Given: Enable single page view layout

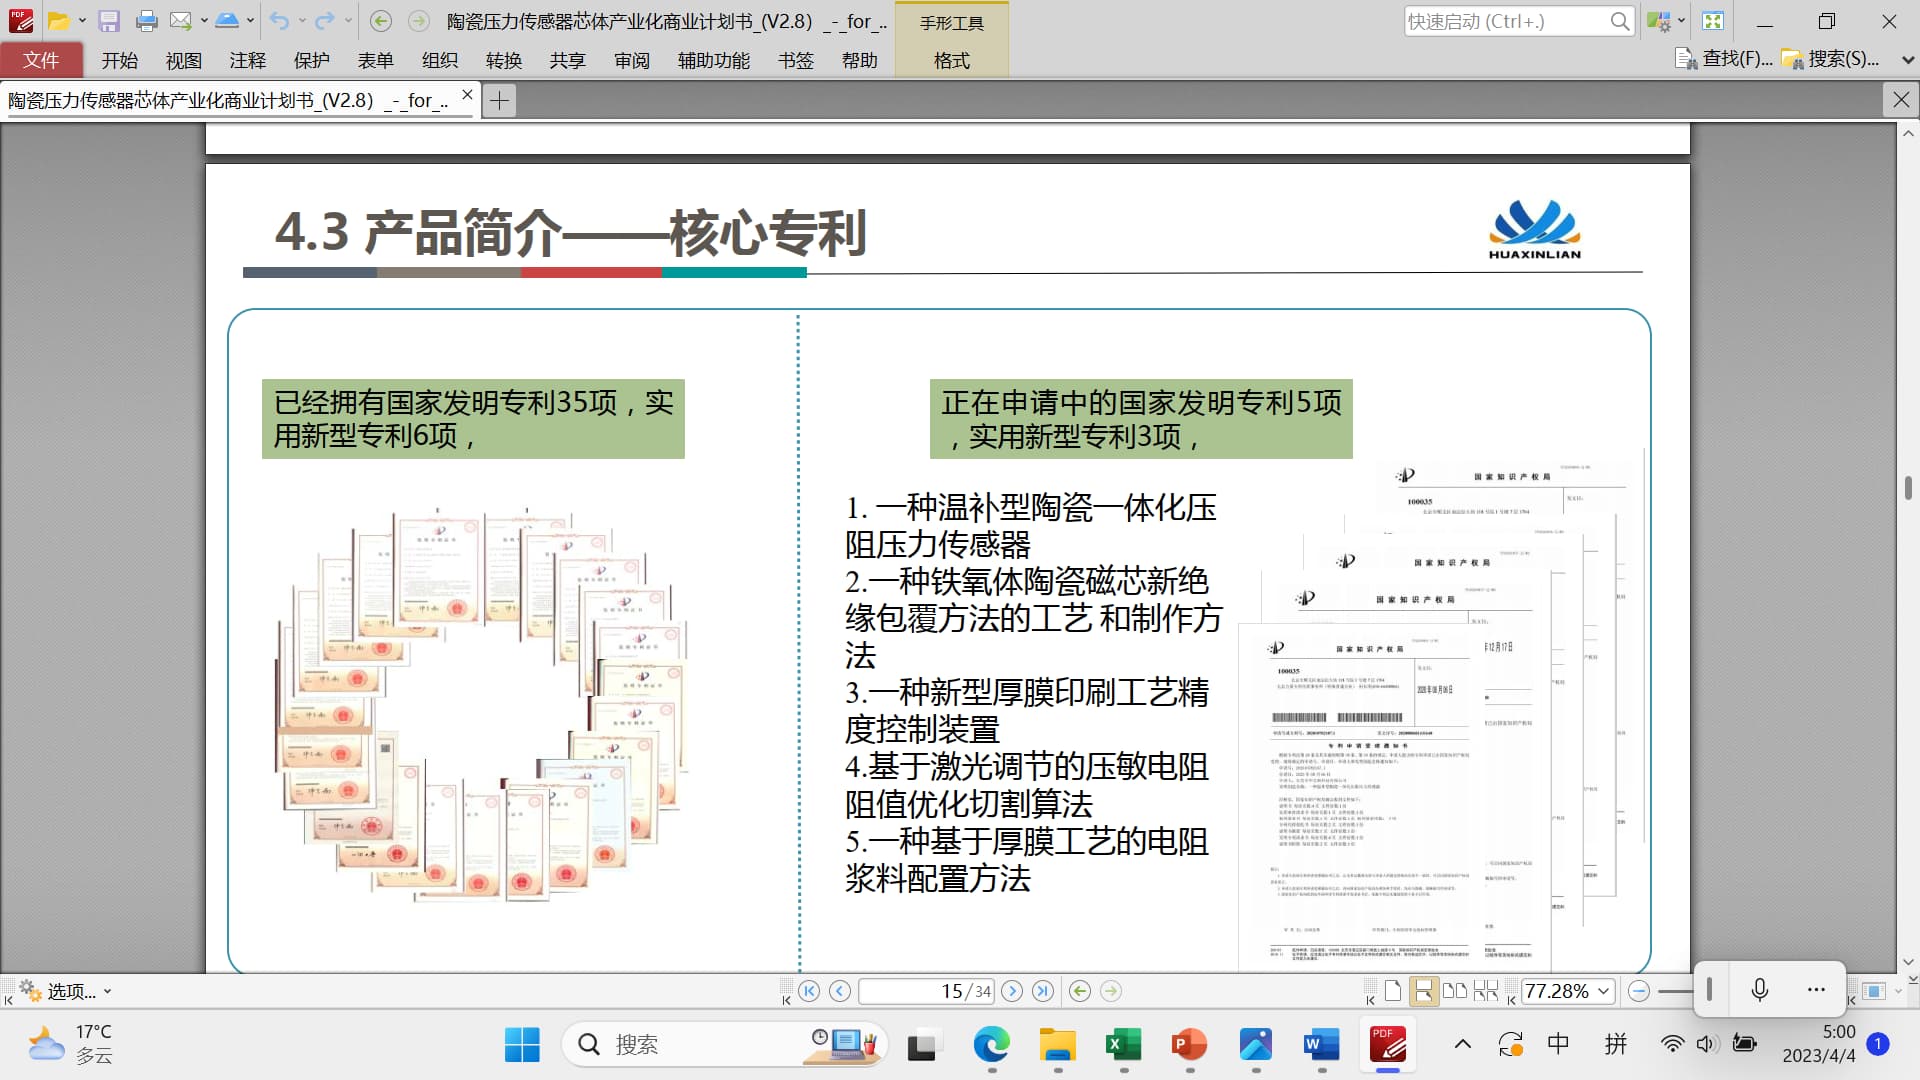Looking at the screenshot, I should click(1392, 991).
